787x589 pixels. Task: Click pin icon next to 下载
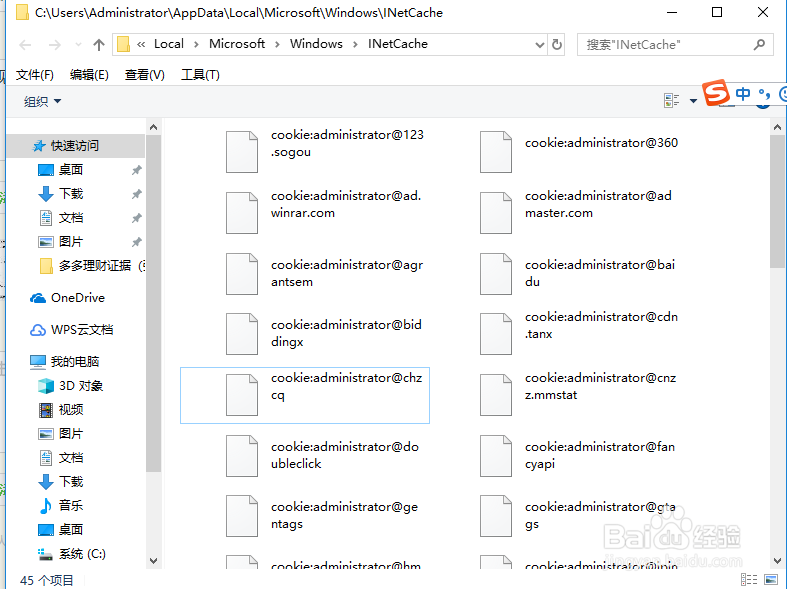(136, 194)
